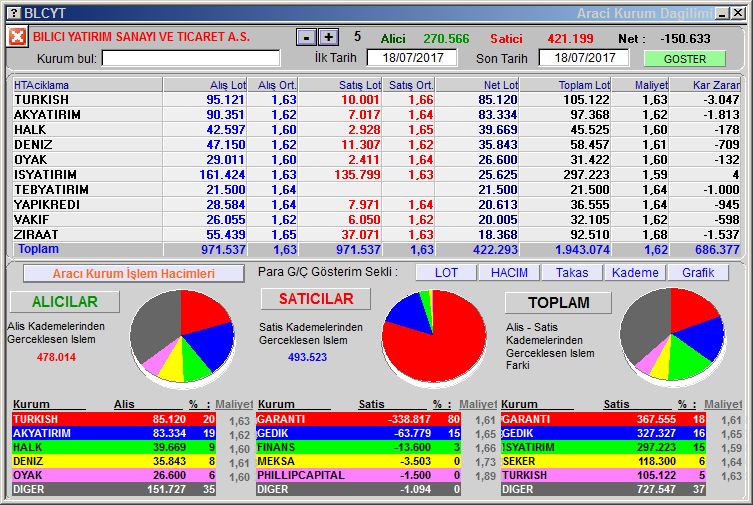Select the ZIRAAT row in the table
Viewport: 753px width, 505px height.
pyautogui.click(x=376, y=234)
